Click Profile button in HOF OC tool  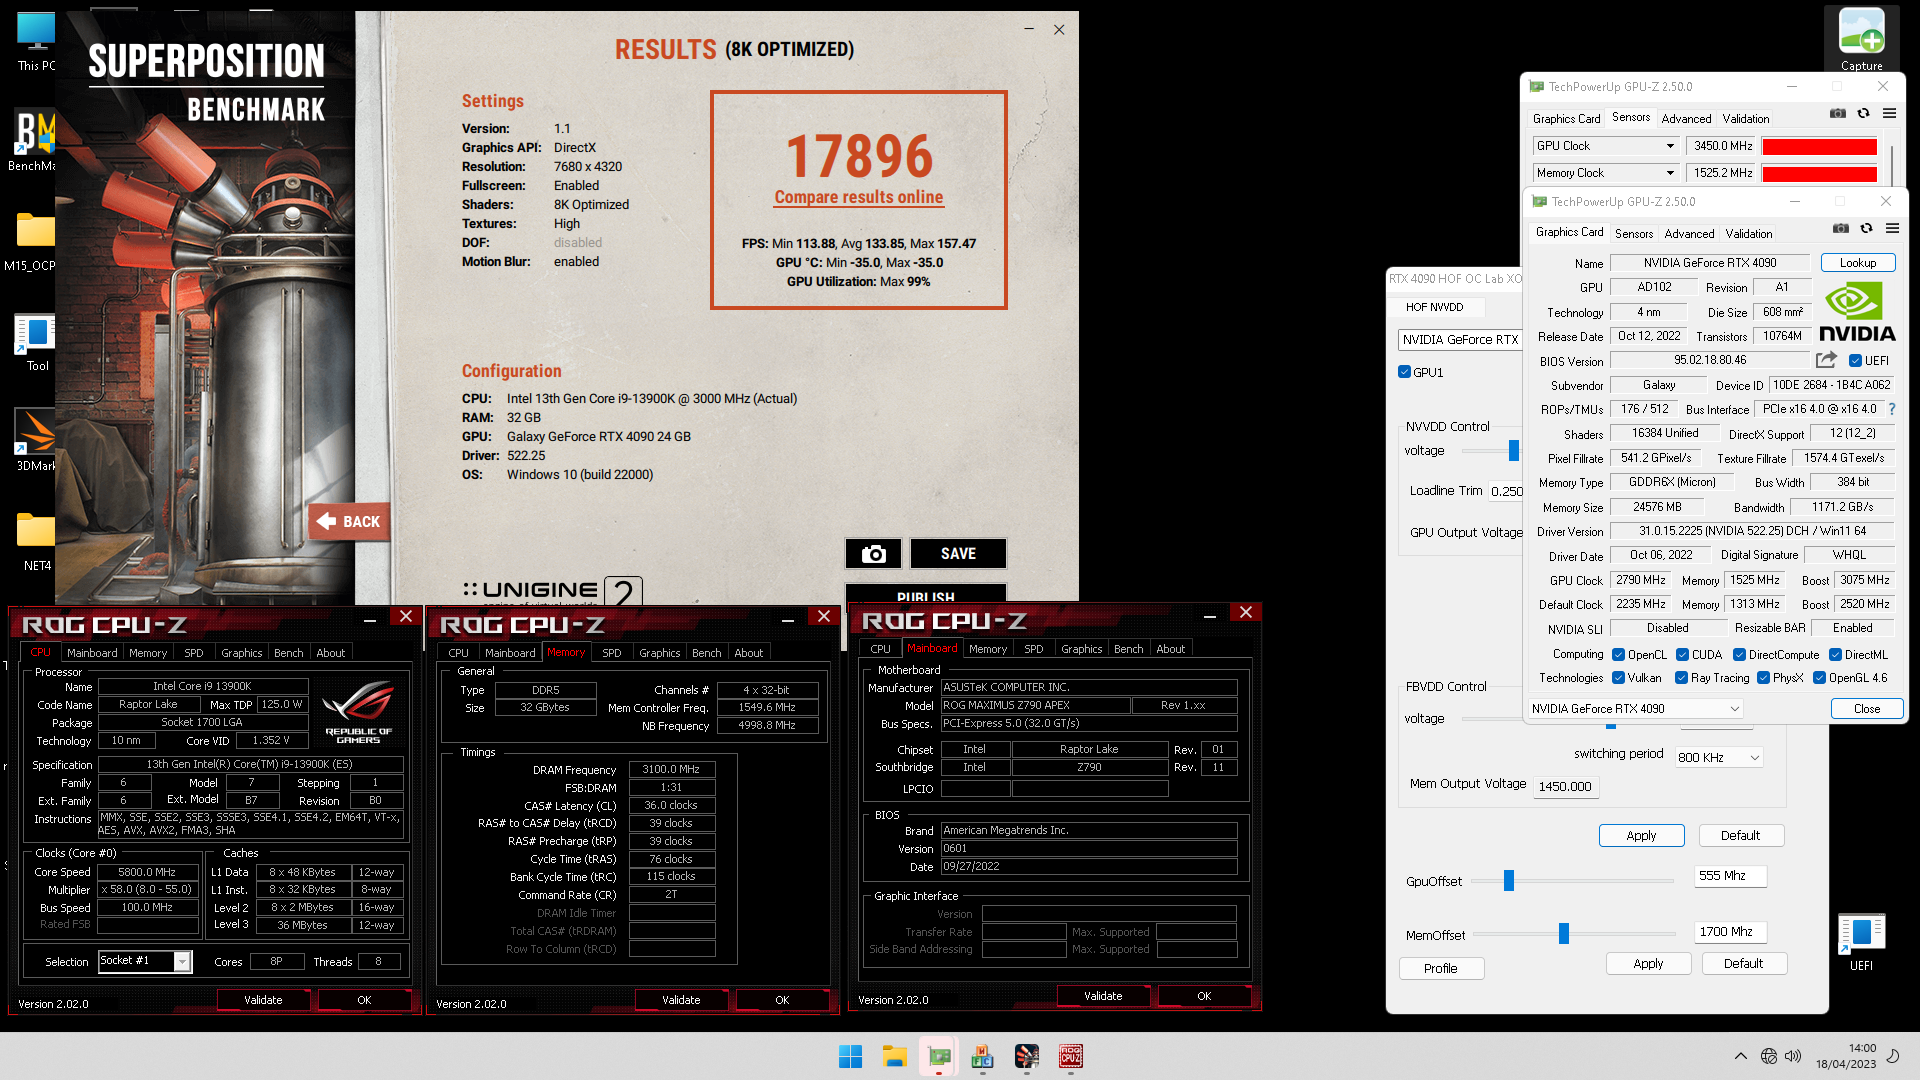click(1440, 968)
